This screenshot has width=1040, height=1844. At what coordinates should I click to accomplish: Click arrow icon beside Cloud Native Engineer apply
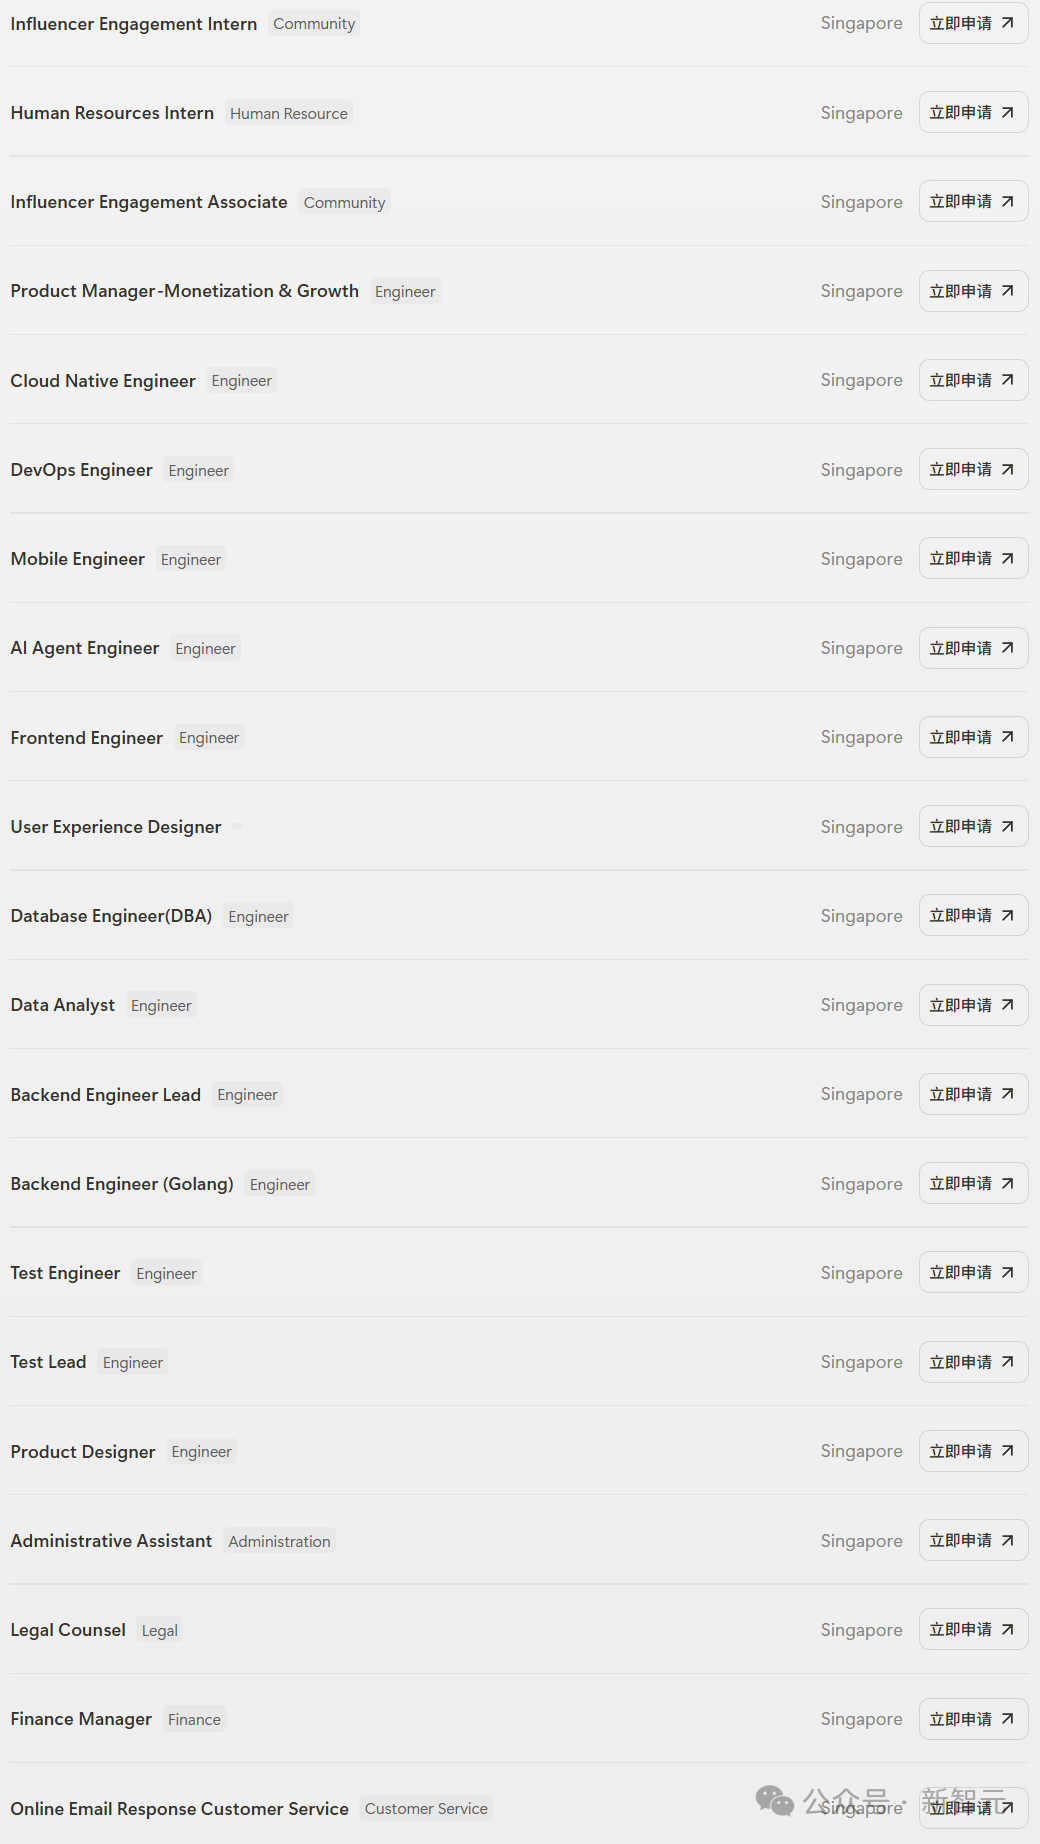point(1007,380)
